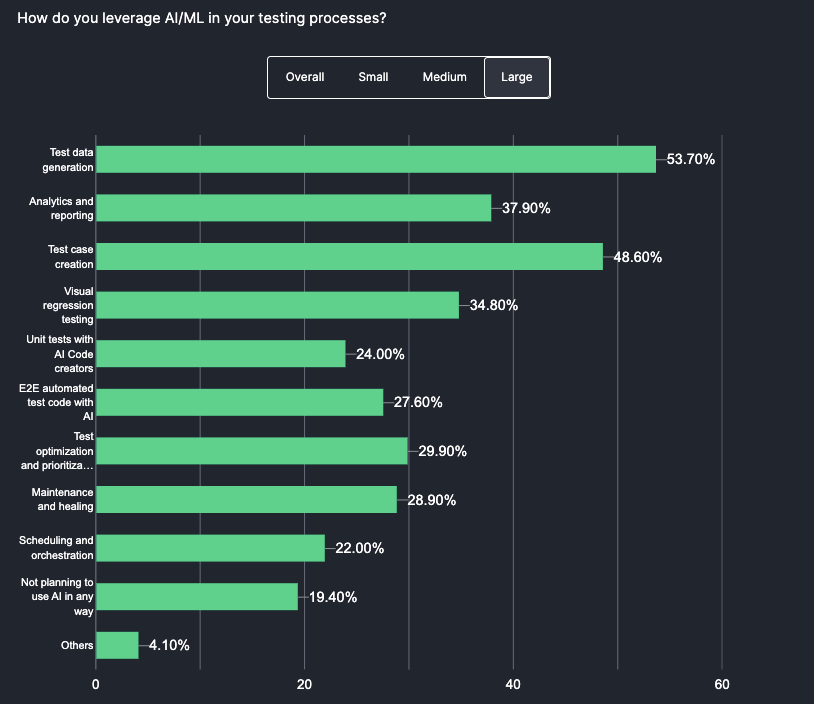Select the Large segment tab
Screen dimensions: 814x704
point(516,77)
